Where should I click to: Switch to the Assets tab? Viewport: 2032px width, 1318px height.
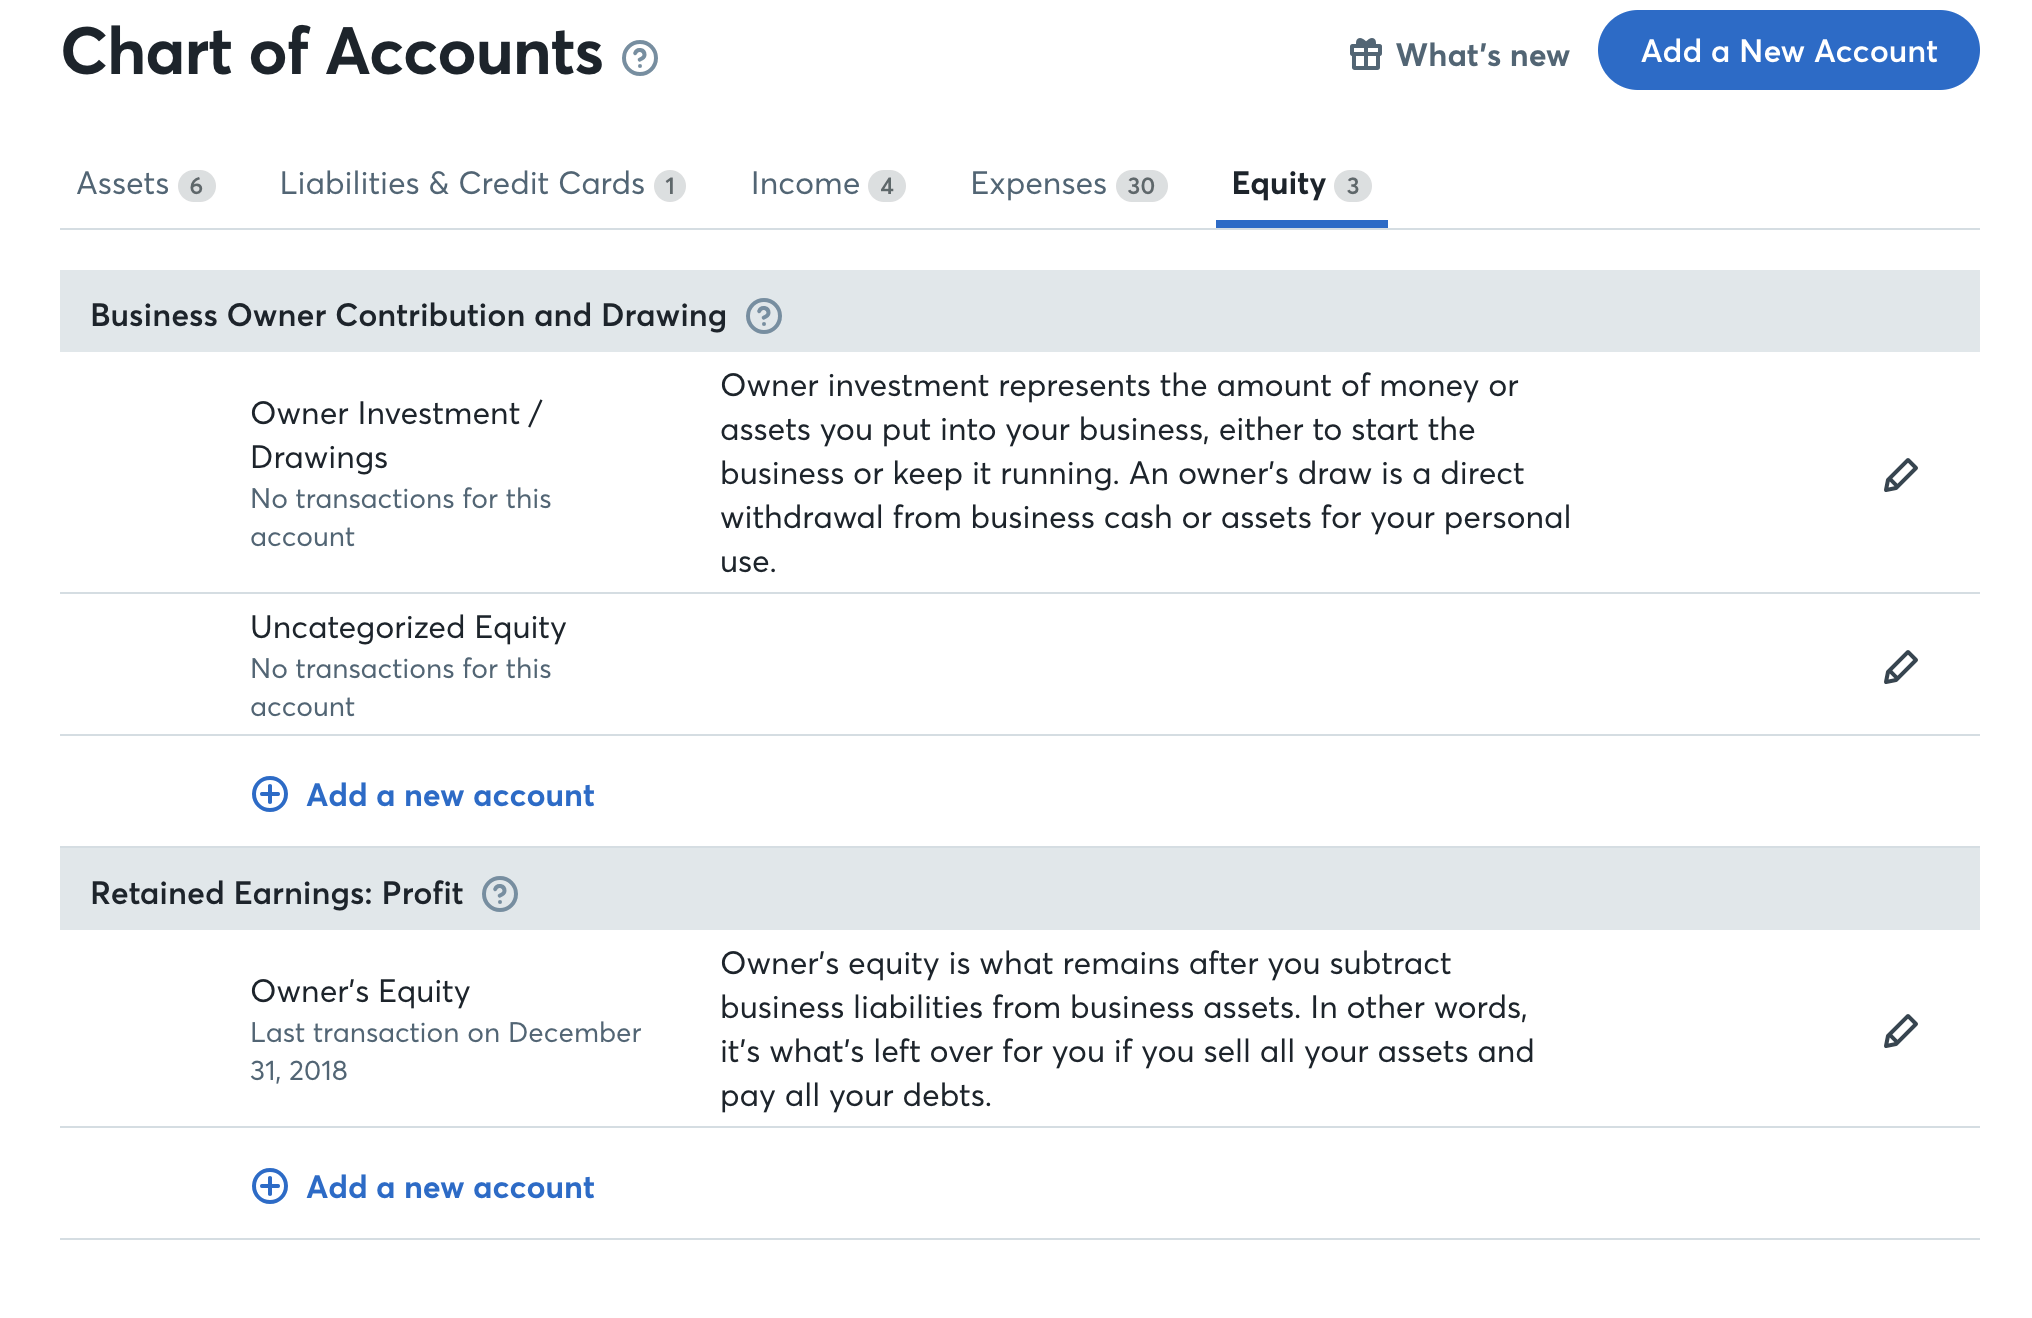click(123, 184)
